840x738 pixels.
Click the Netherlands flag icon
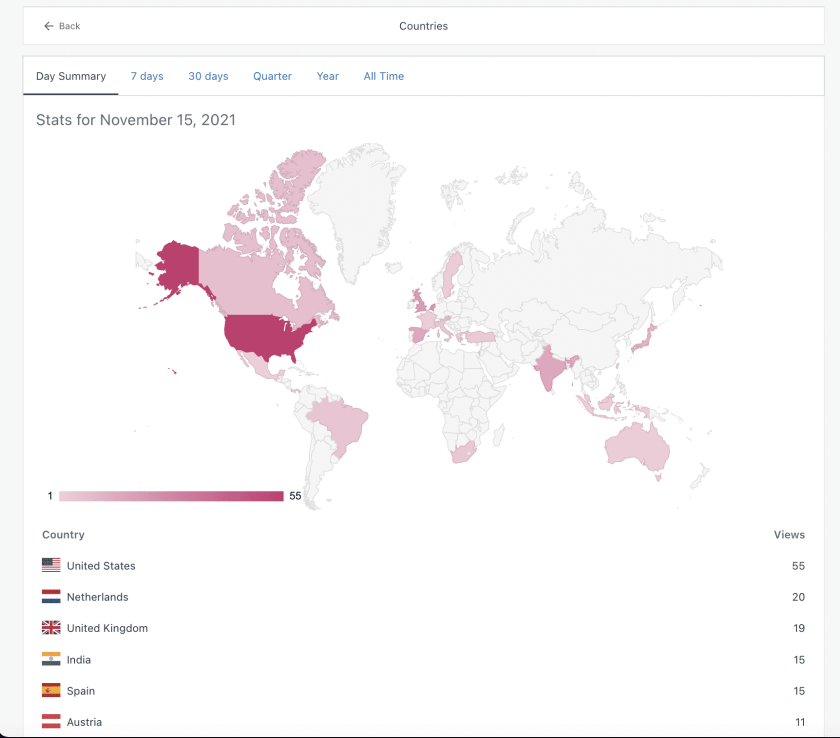coord(51,596)
